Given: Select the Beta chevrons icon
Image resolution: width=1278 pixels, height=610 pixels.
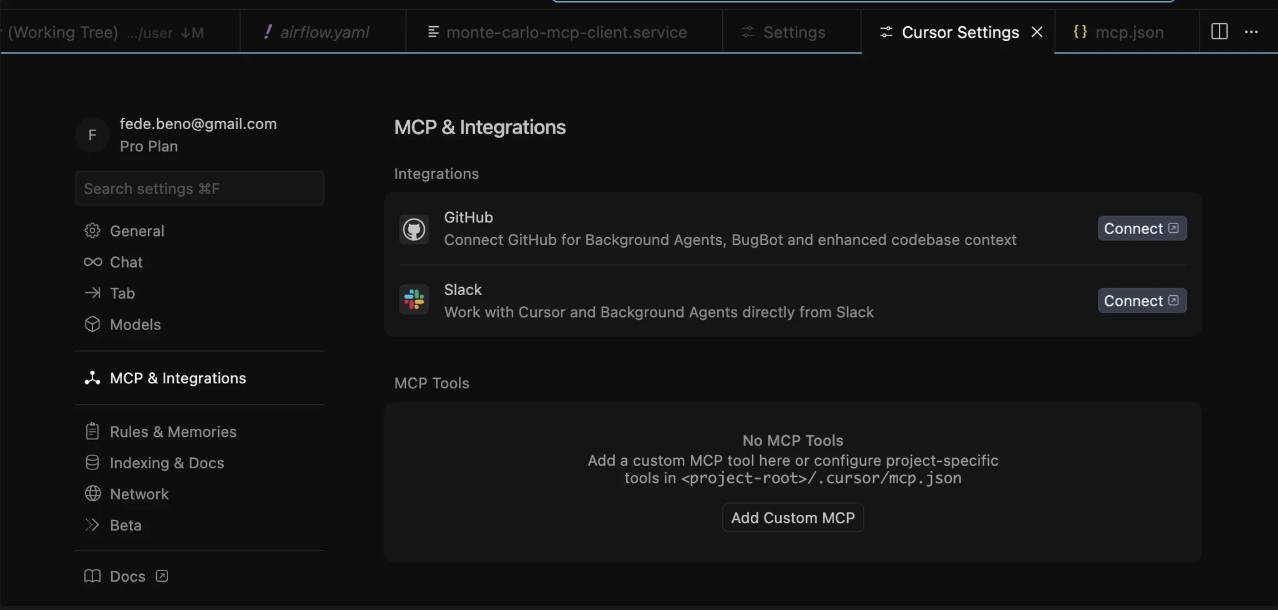Looking at the screenshot, I should tap(93, 525).
